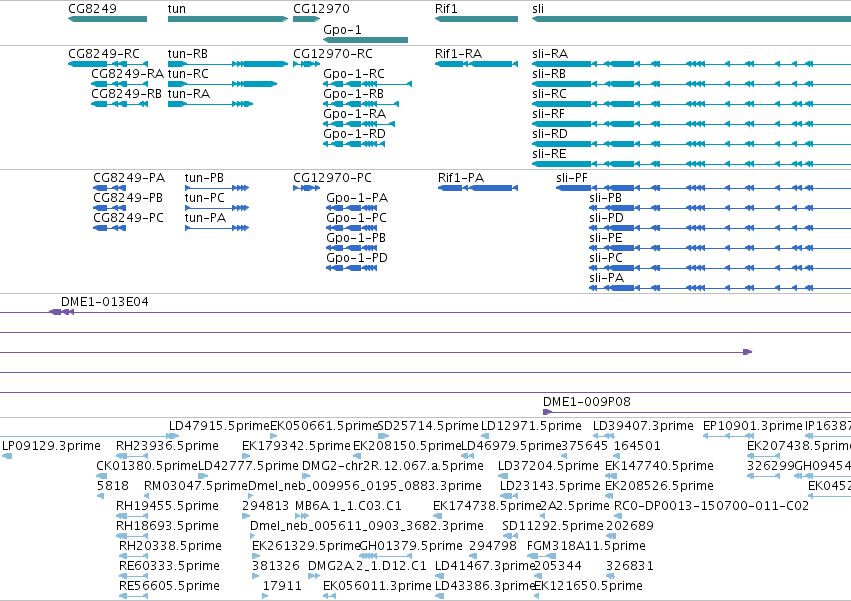Click the sli-PE coding glyph

click(720, 248)
